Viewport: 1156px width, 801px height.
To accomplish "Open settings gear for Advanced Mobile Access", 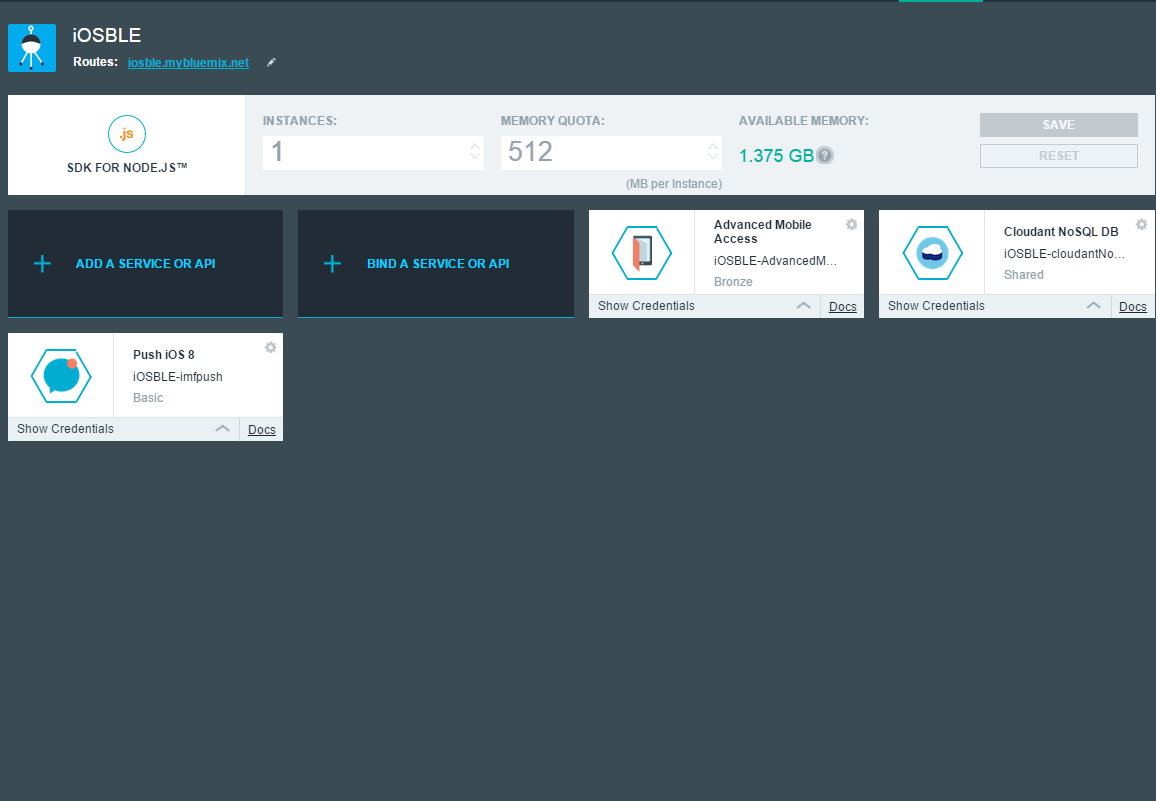I will 852,224.
